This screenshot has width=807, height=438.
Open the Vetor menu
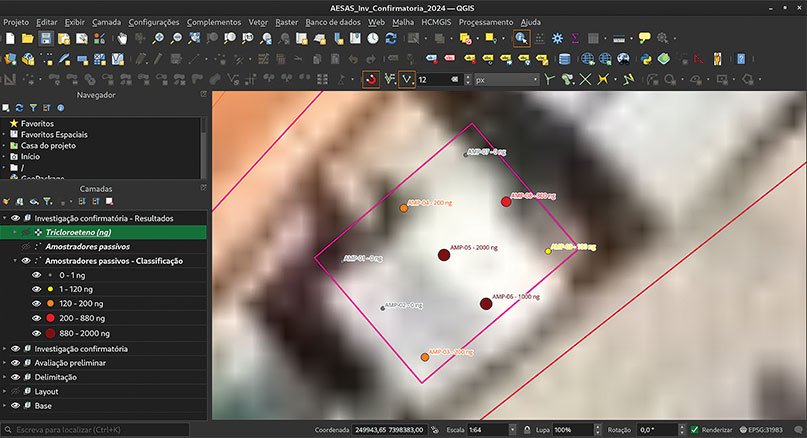point(258,22)
